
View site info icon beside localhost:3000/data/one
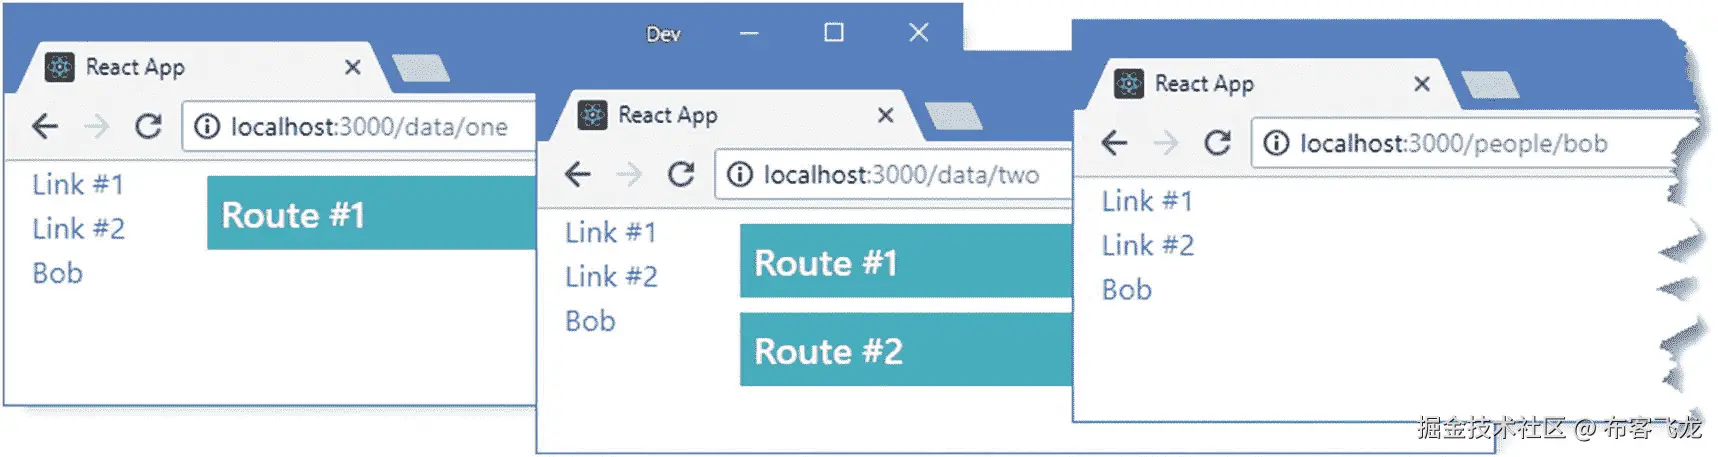(206, 126)
